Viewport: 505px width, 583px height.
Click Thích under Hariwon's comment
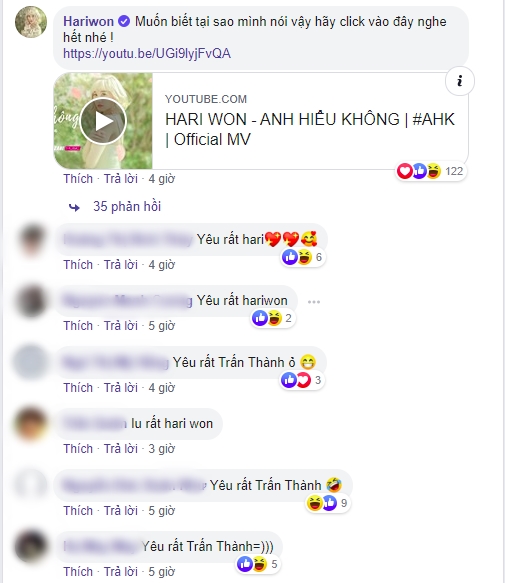point(78,179)
